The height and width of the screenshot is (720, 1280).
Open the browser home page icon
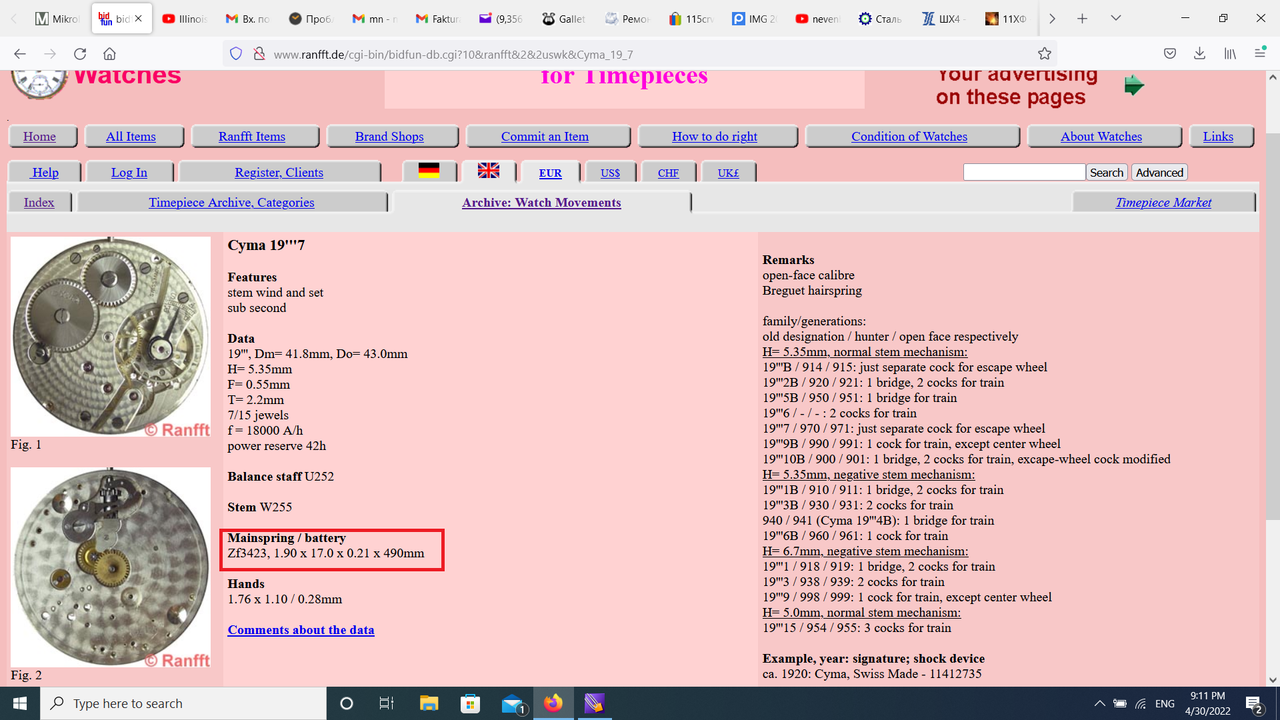tap(110, 54)
